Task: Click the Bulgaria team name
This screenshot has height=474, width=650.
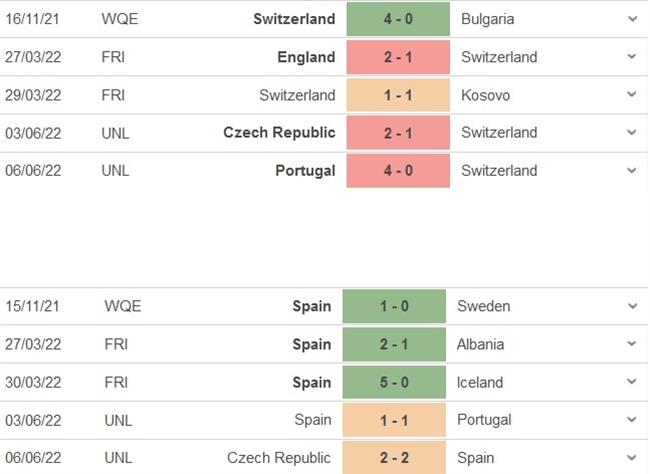Action: coord(490,19)
